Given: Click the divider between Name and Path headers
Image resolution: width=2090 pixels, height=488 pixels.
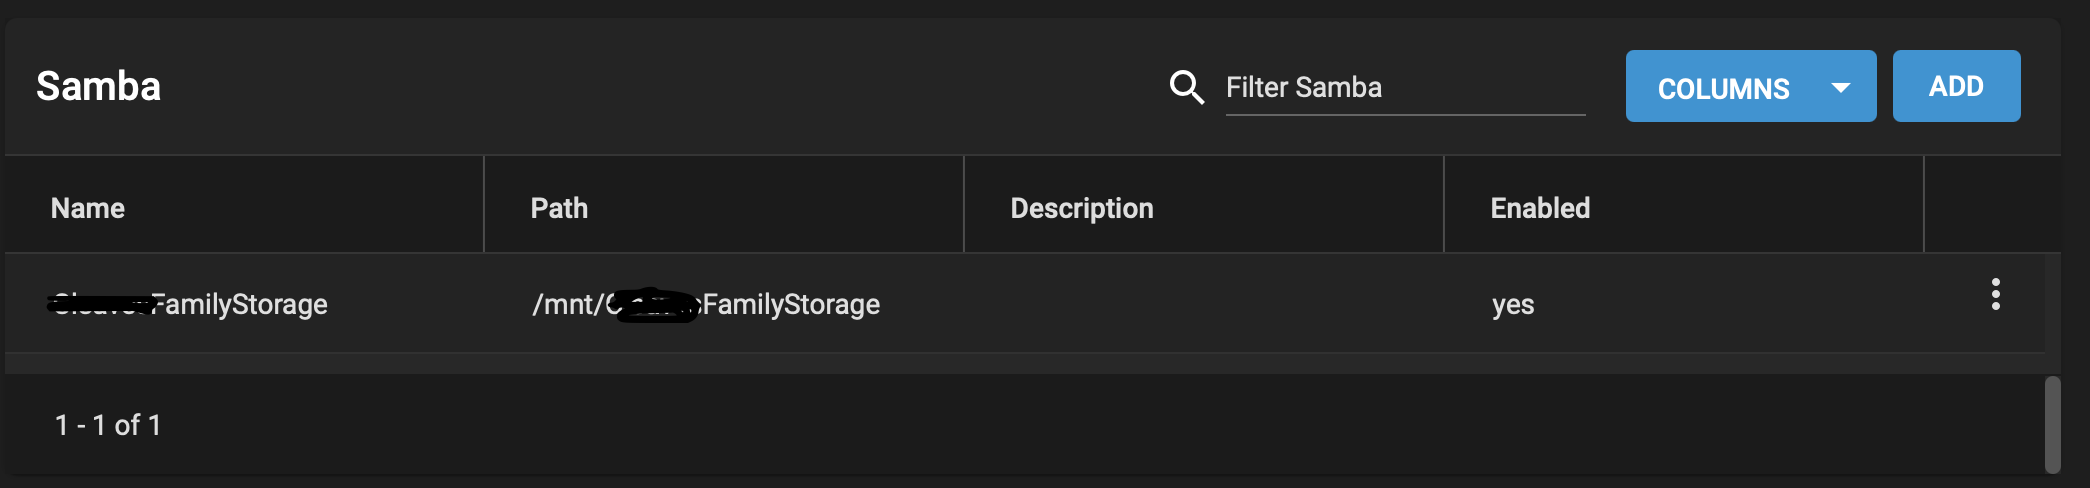Looking at the screenshot, I should pyautogui.click(x=484, y=204).
